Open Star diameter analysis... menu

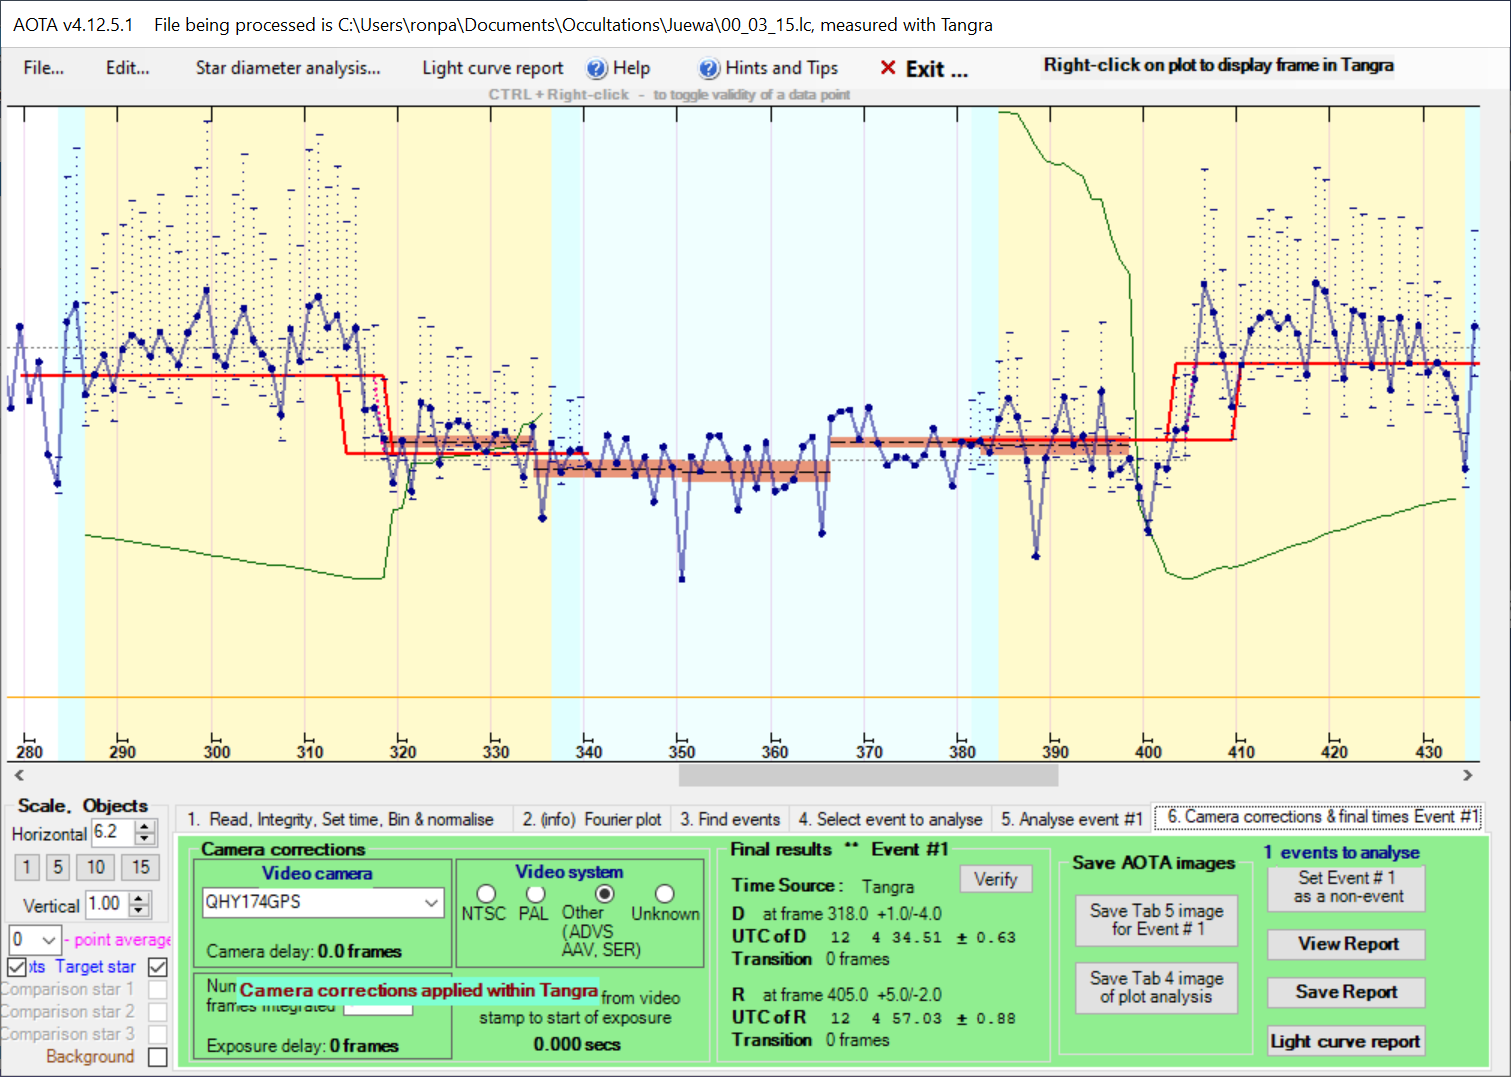(x=288, y=68)
